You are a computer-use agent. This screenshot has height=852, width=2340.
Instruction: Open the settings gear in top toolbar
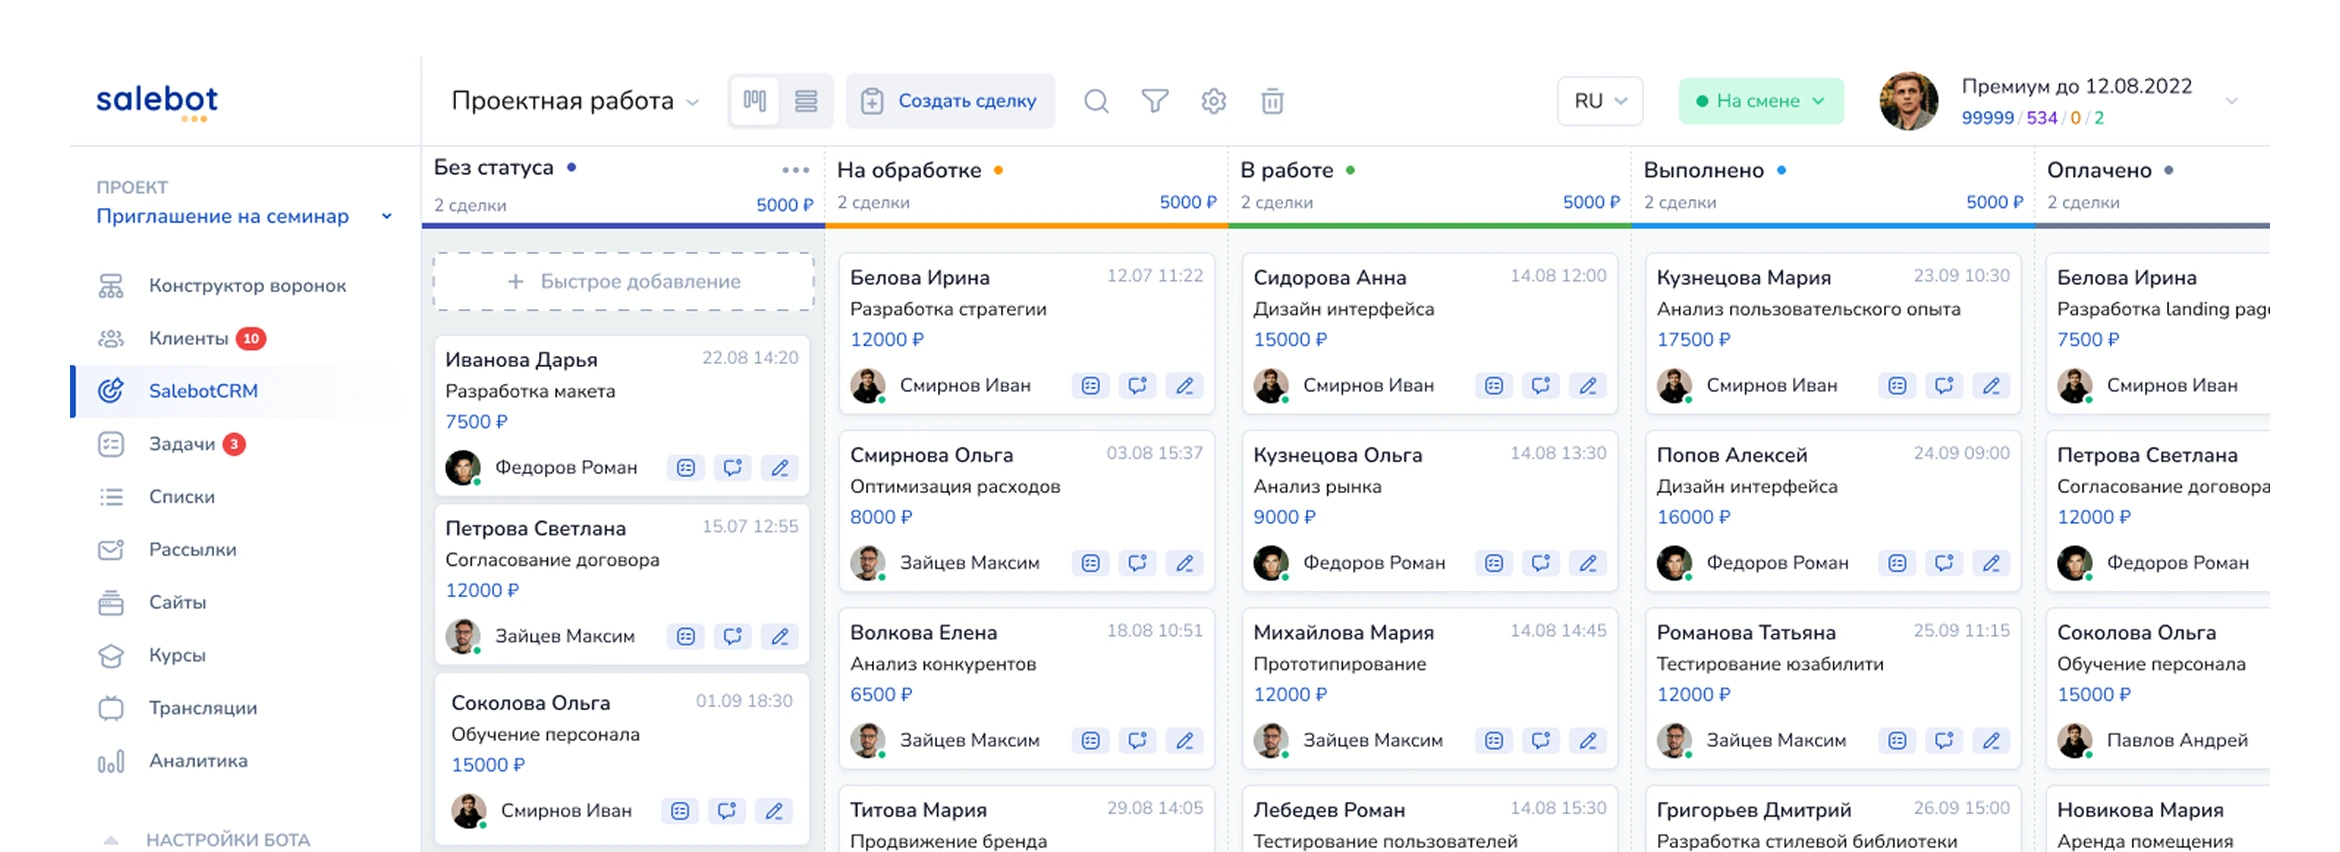click(1214, 101)
